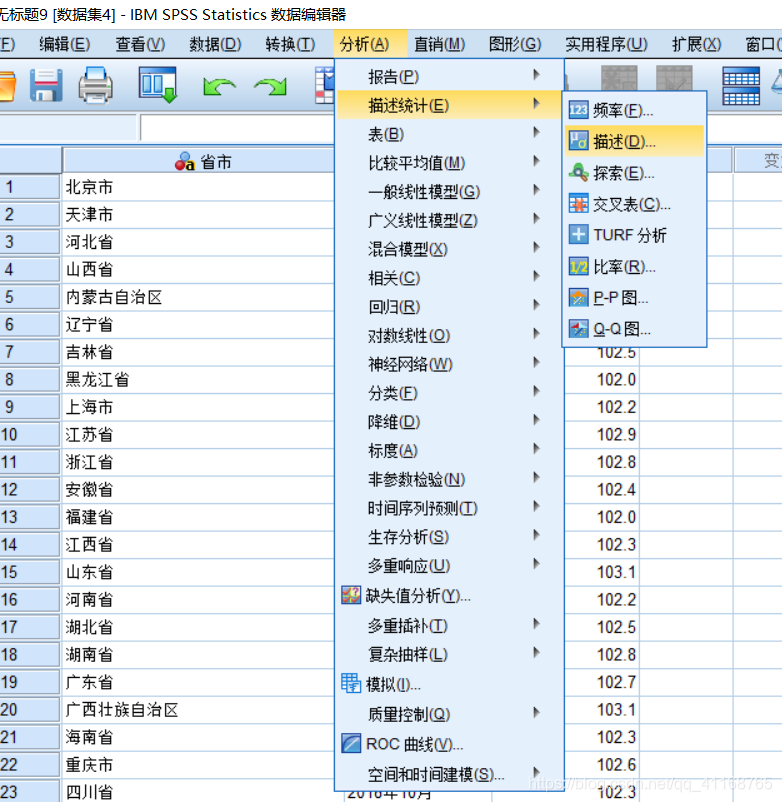Open the 实用程序(U) menu
Viewport: 782px width, 802px height.
[606, 44]
